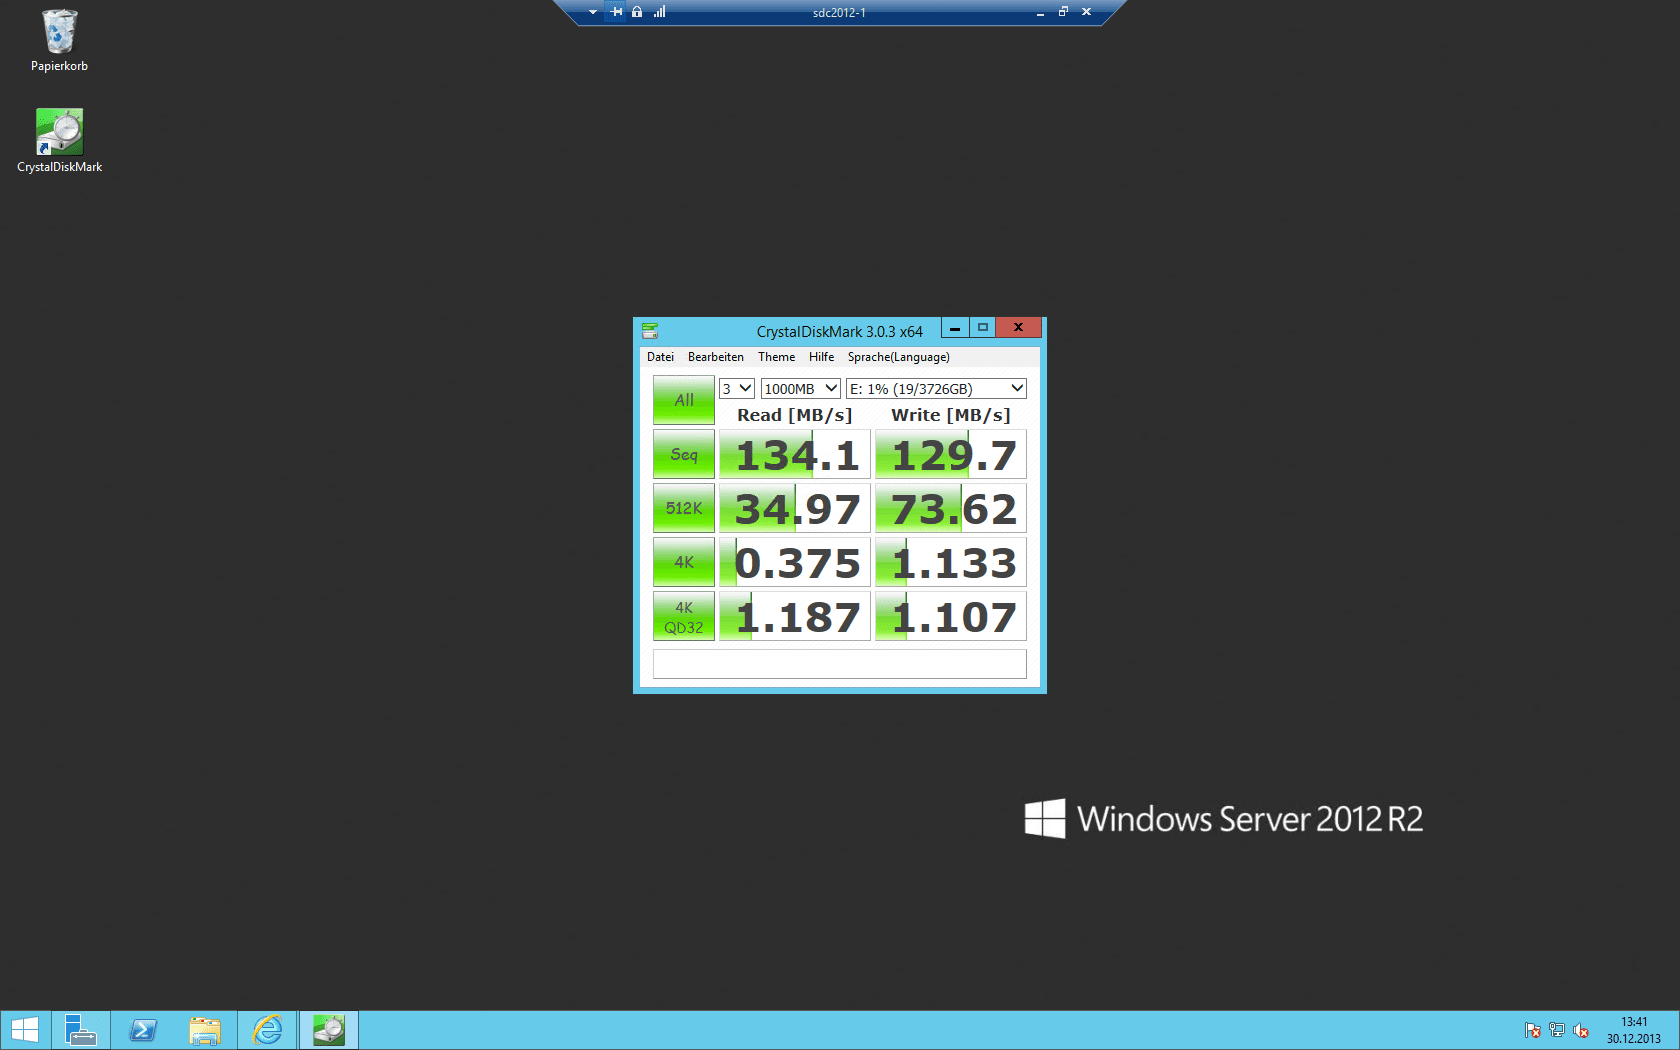Maximize the CrystalDiskMark window

pos(983,328)
